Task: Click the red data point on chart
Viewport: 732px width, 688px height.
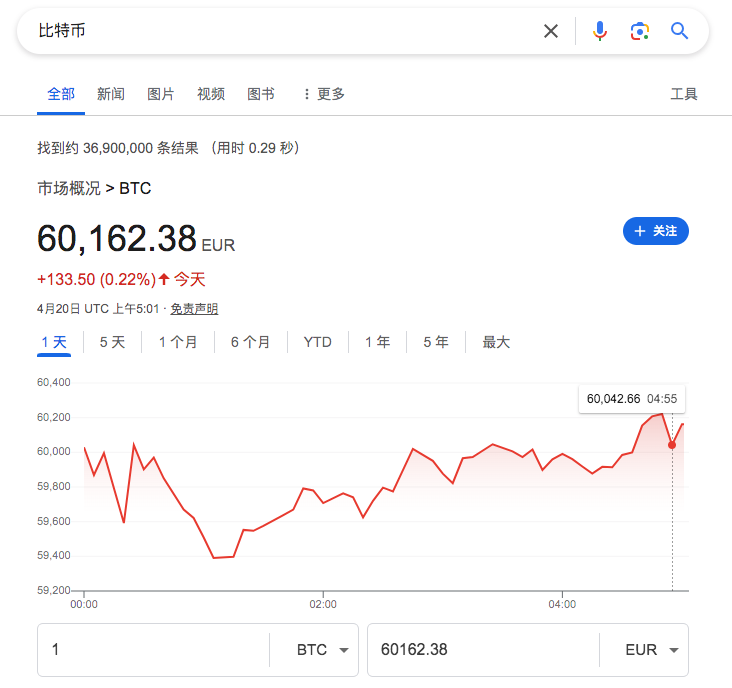Action: pos(672,445)
